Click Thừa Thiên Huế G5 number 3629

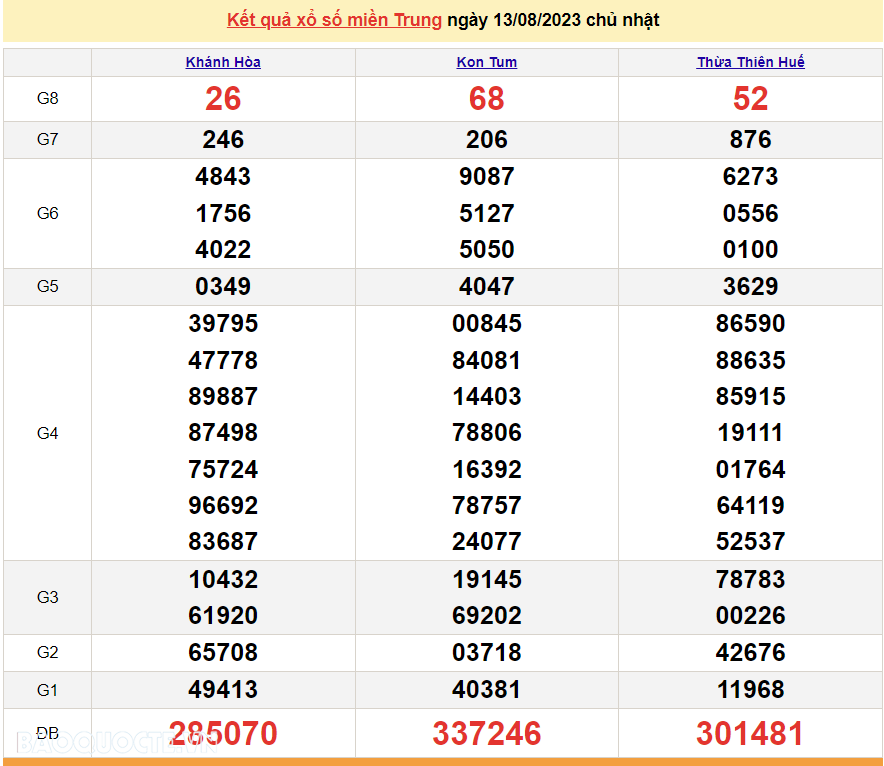point(750,287)
